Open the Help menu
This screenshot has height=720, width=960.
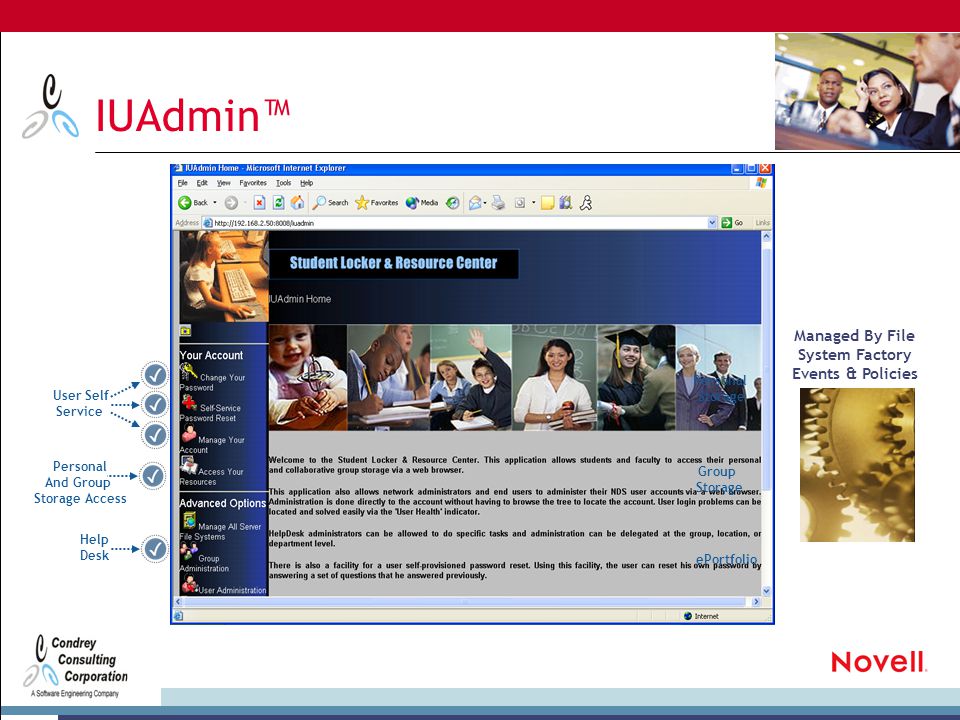click(307, 183)
